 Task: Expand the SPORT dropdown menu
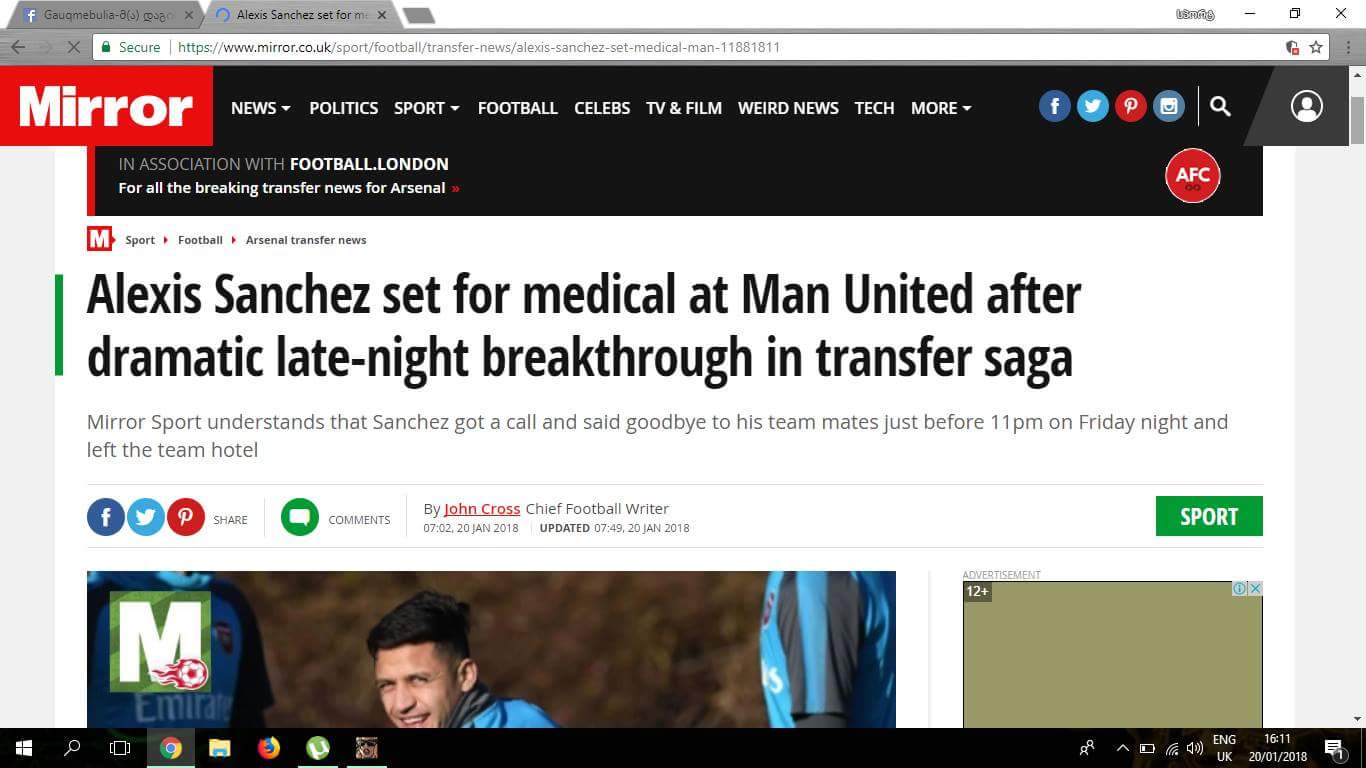(x=427, y=108)
